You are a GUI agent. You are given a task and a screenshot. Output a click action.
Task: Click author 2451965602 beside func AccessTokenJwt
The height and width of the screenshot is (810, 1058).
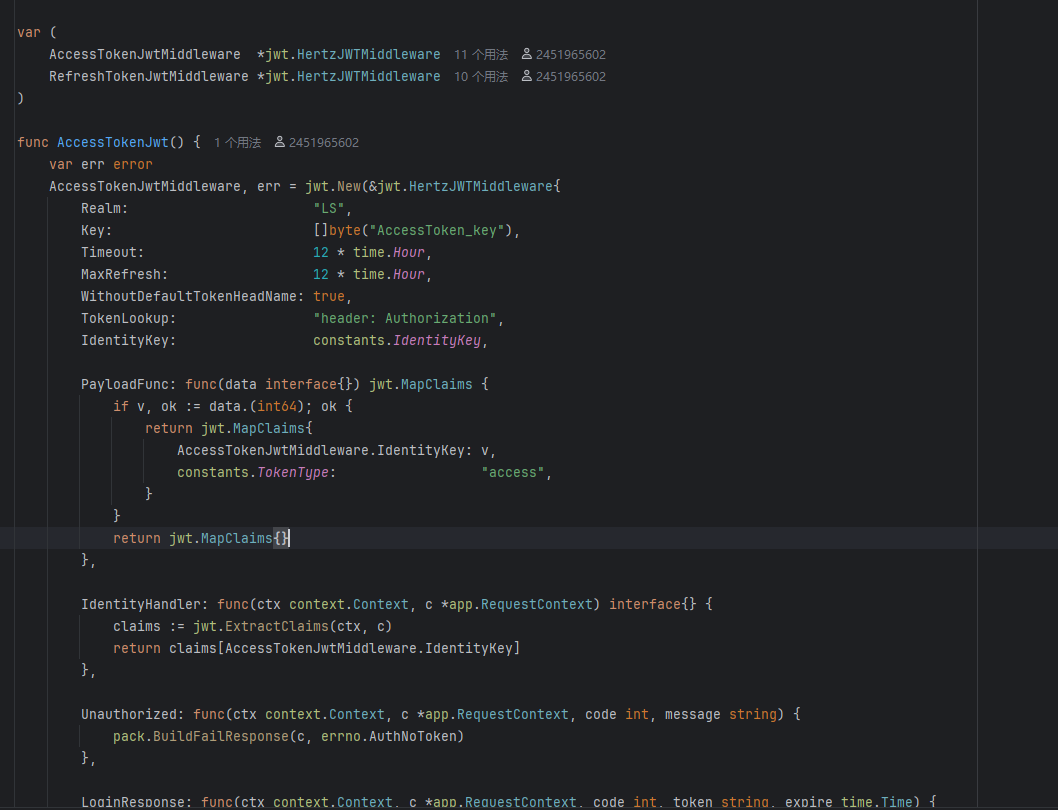point(324,143)
